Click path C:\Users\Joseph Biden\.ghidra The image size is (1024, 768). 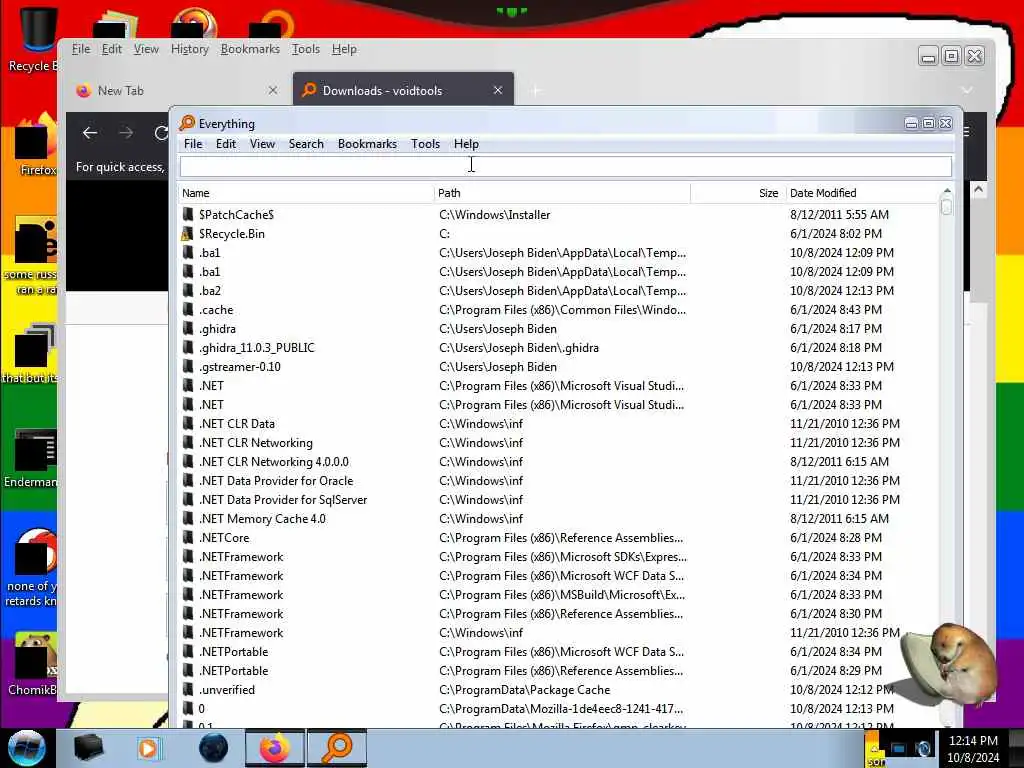519,347
